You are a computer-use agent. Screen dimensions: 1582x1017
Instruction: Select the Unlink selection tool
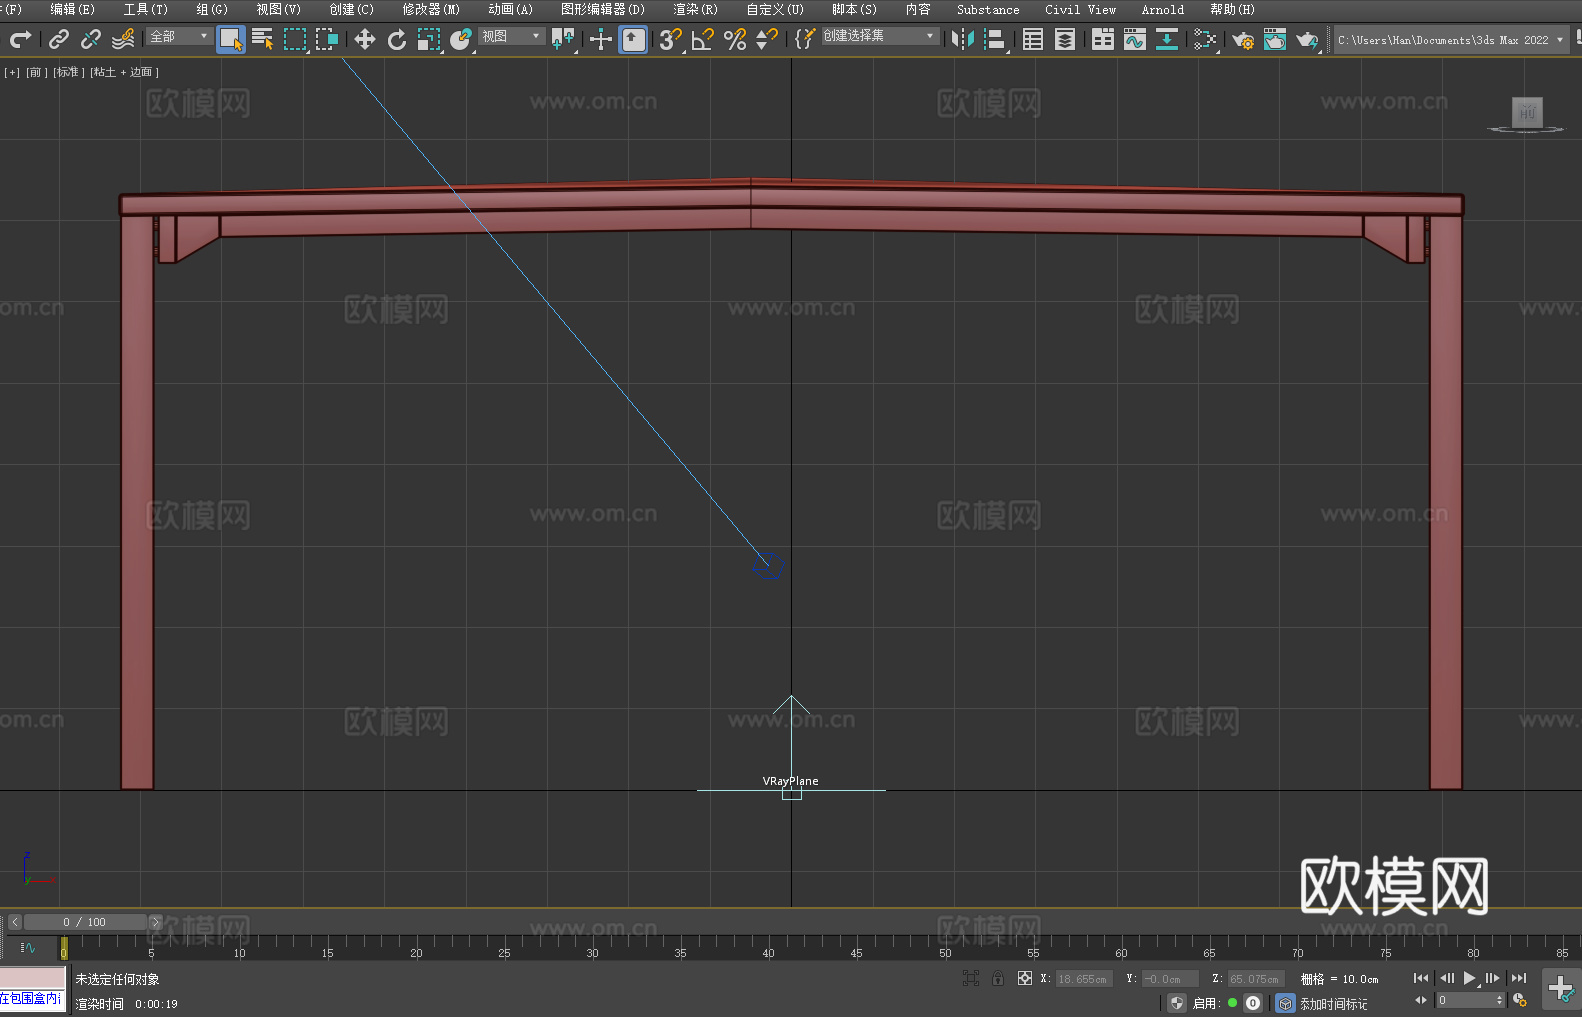[x=91, y=39]
